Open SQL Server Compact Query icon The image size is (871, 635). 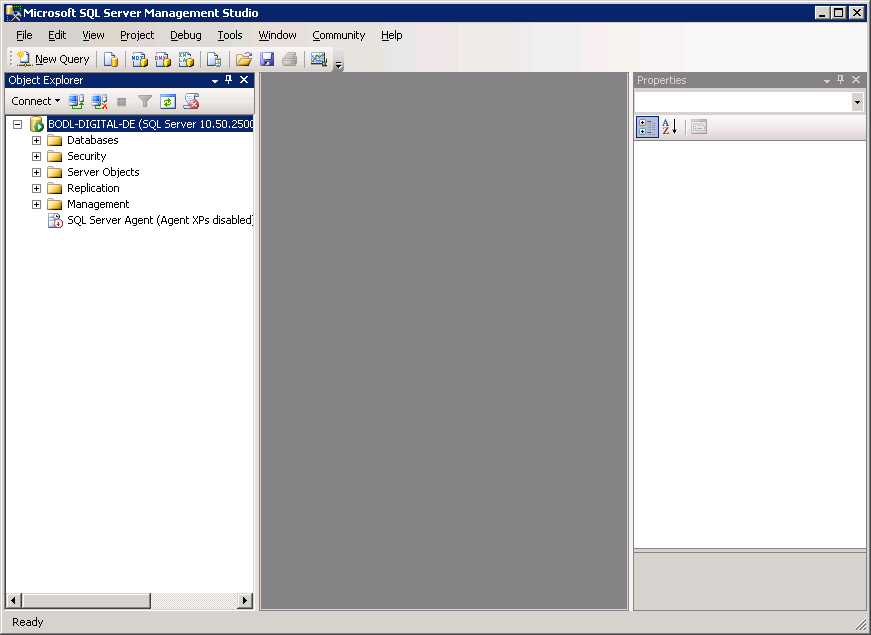click(214, 59)
